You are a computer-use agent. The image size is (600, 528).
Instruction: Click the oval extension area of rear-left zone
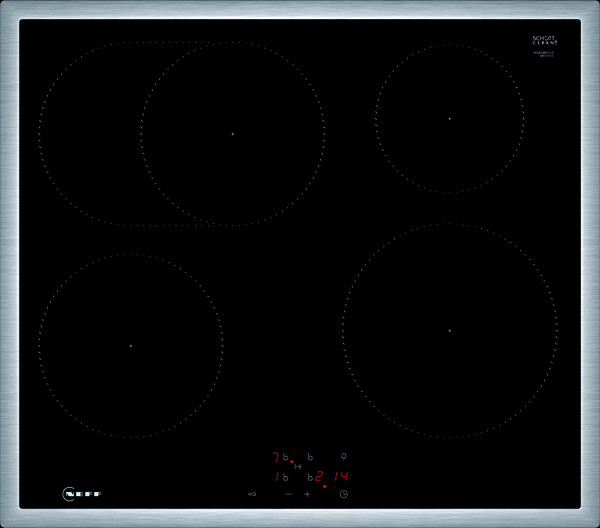[85, 133]
